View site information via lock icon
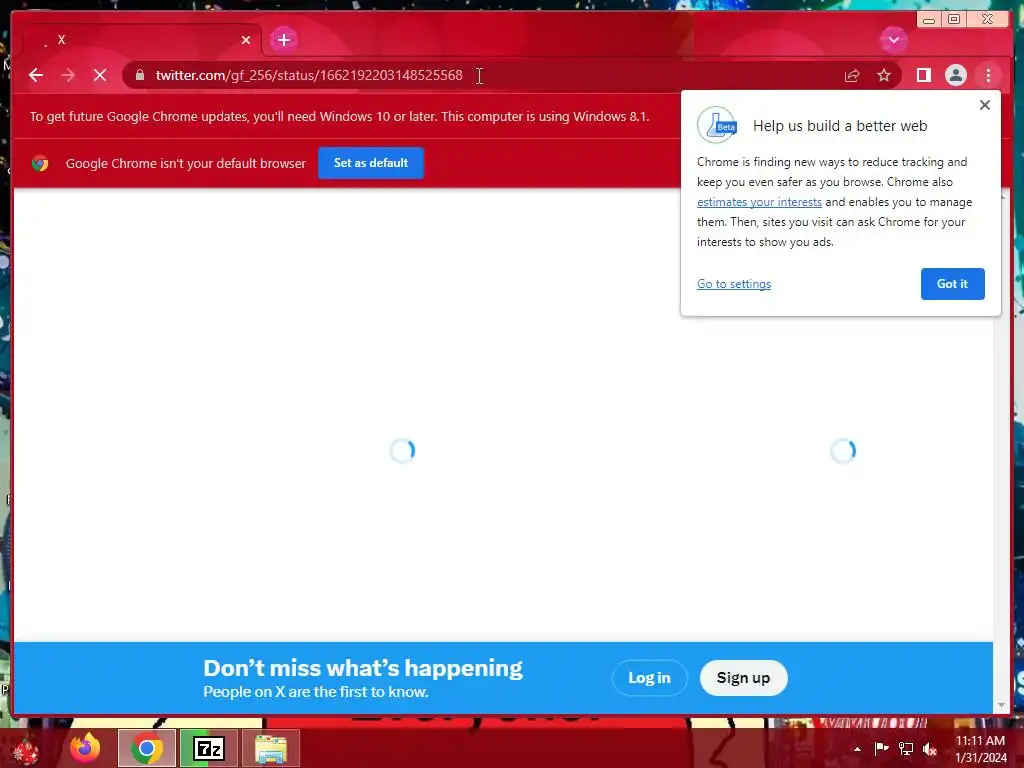1024x768 pixels. click(x=139, y=76)
